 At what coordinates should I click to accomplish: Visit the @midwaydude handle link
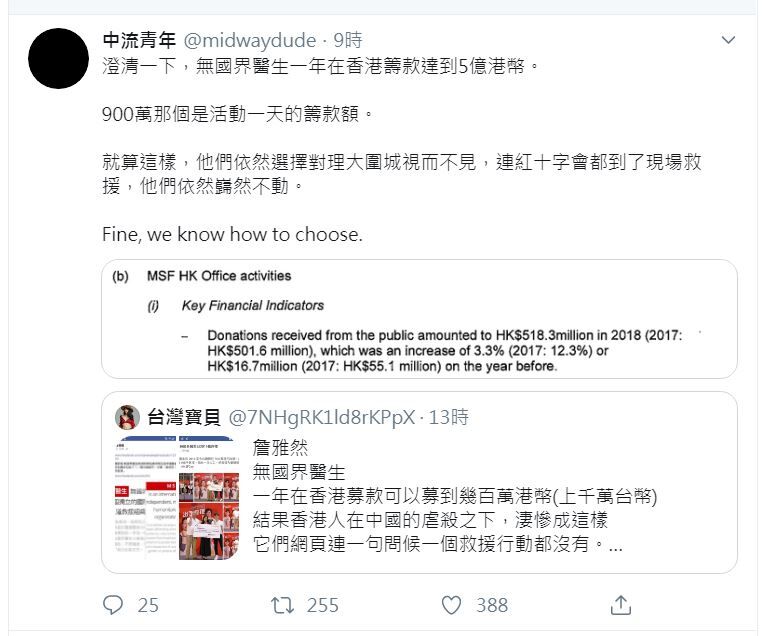click(x=250, y=40)
